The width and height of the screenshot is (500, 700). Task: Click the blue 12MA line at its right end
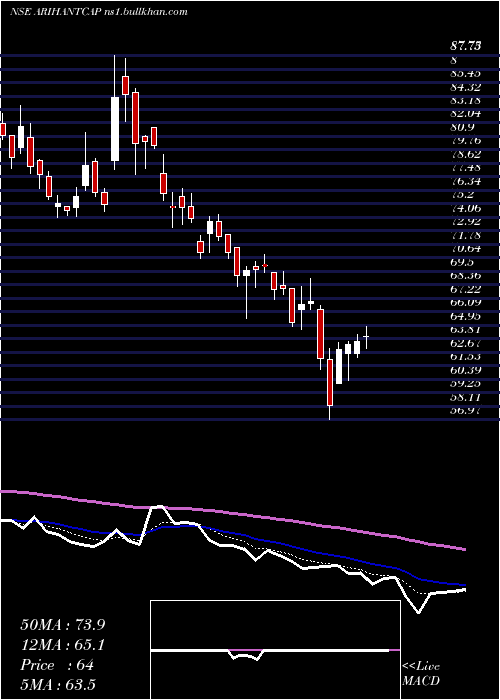pyautogui.click(x=462, y=584)
